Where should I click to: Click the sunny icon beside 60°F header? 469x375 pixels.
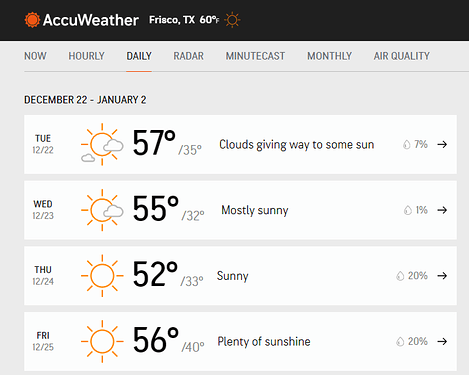pos(232,20)
